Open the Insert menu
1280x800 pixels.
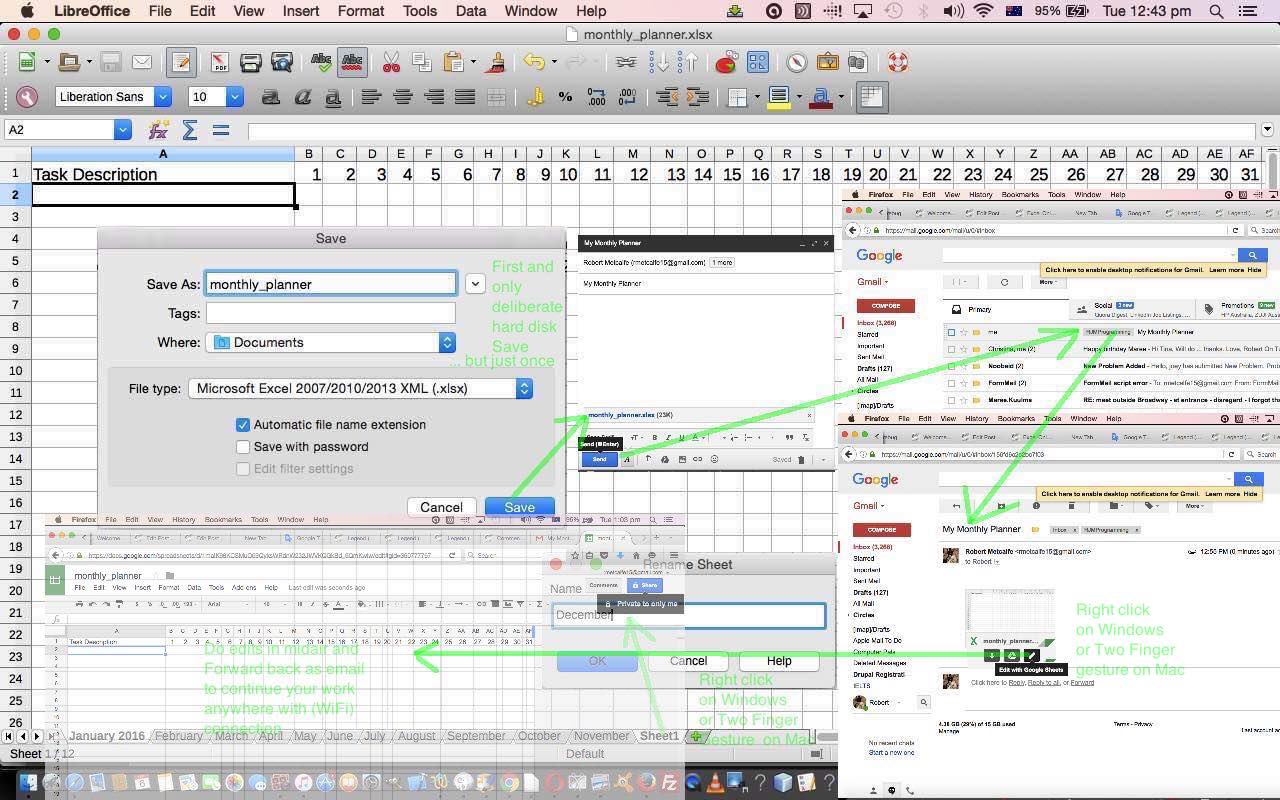pyautogui.click(x=300, y=11)
